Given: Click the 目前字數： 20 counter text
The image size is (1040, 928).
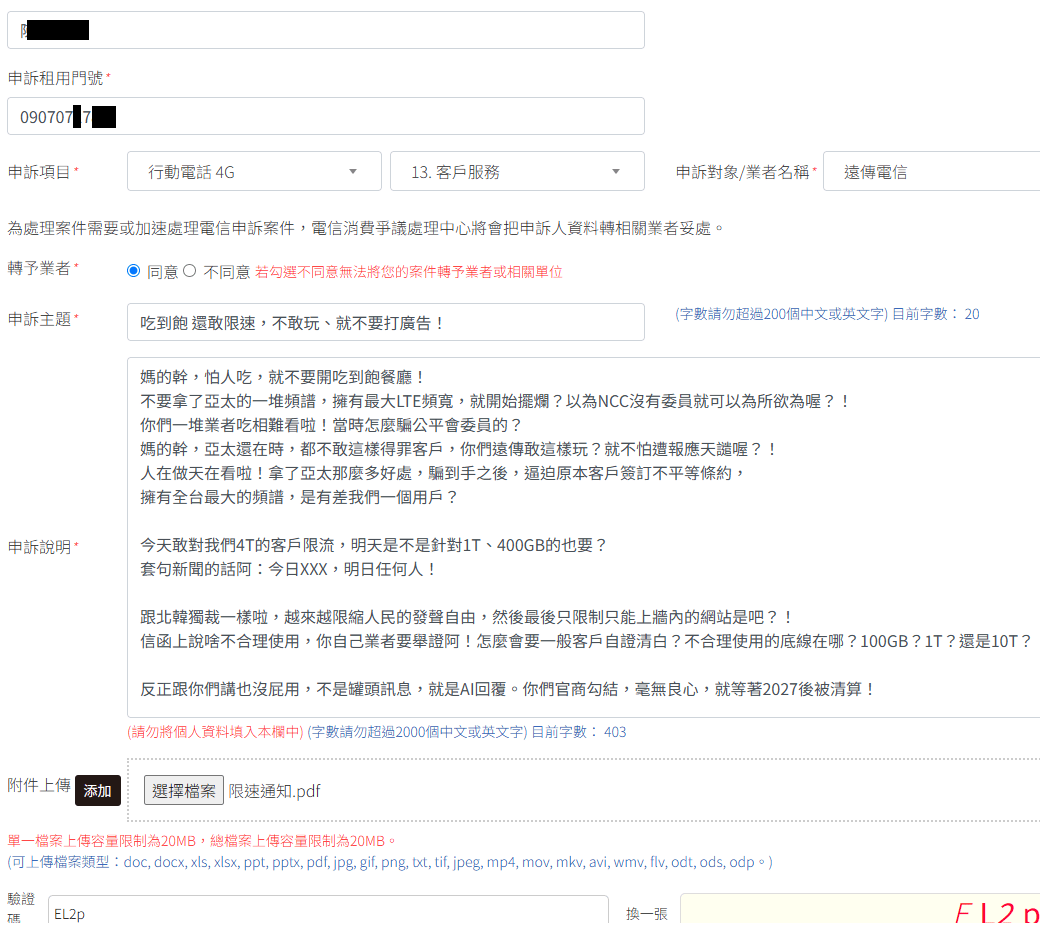Looking at the screenshot, I should click(x=935, y=314).
